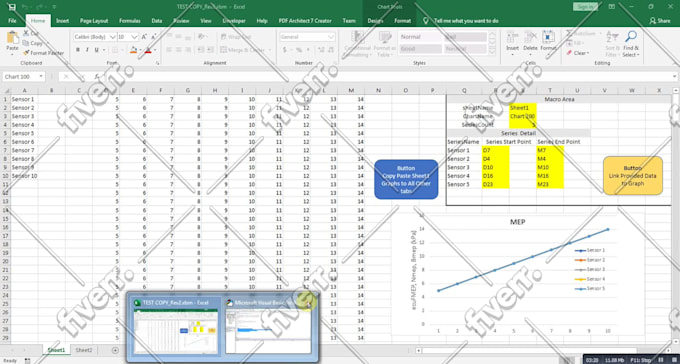
Task: Open the Formulas ribbon tab
Action: click(130, 20)
